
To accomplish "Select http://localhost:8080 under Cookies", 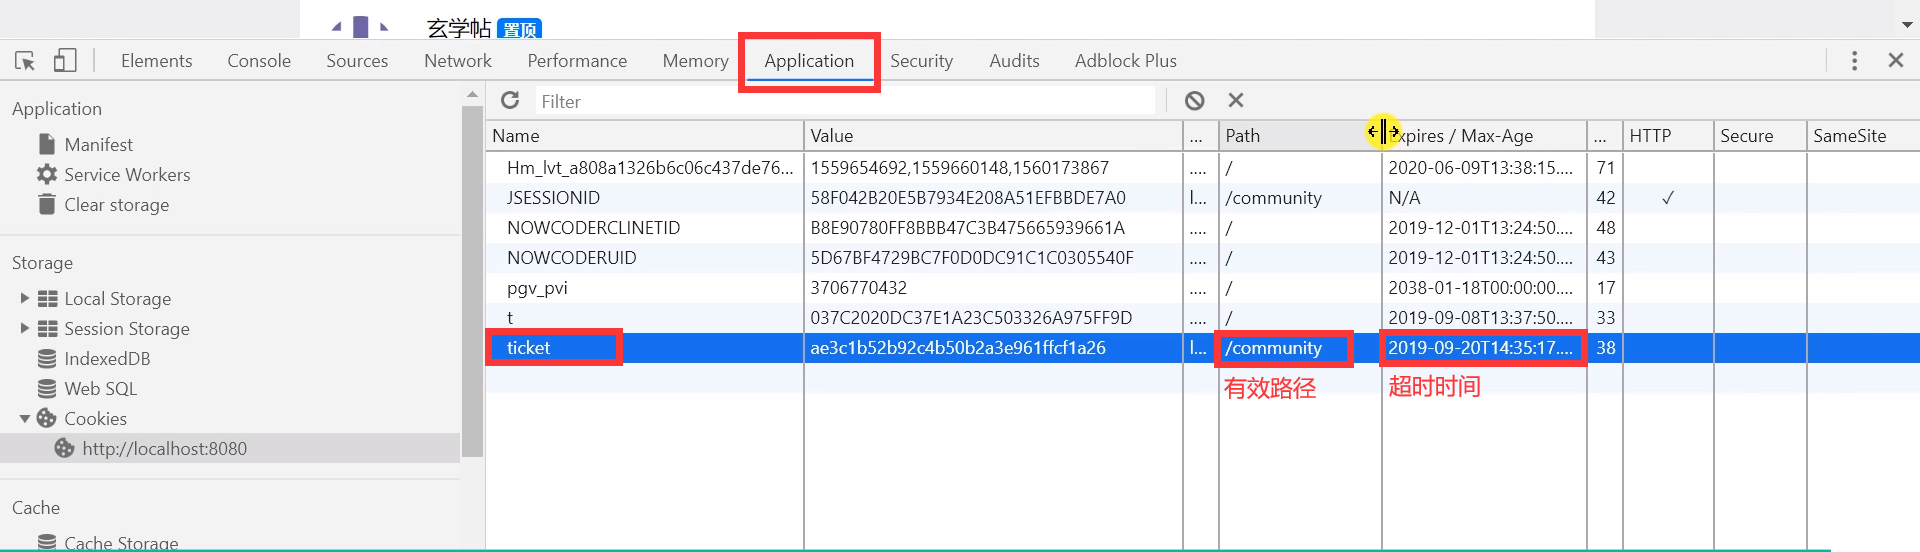I will coord(165,448).
